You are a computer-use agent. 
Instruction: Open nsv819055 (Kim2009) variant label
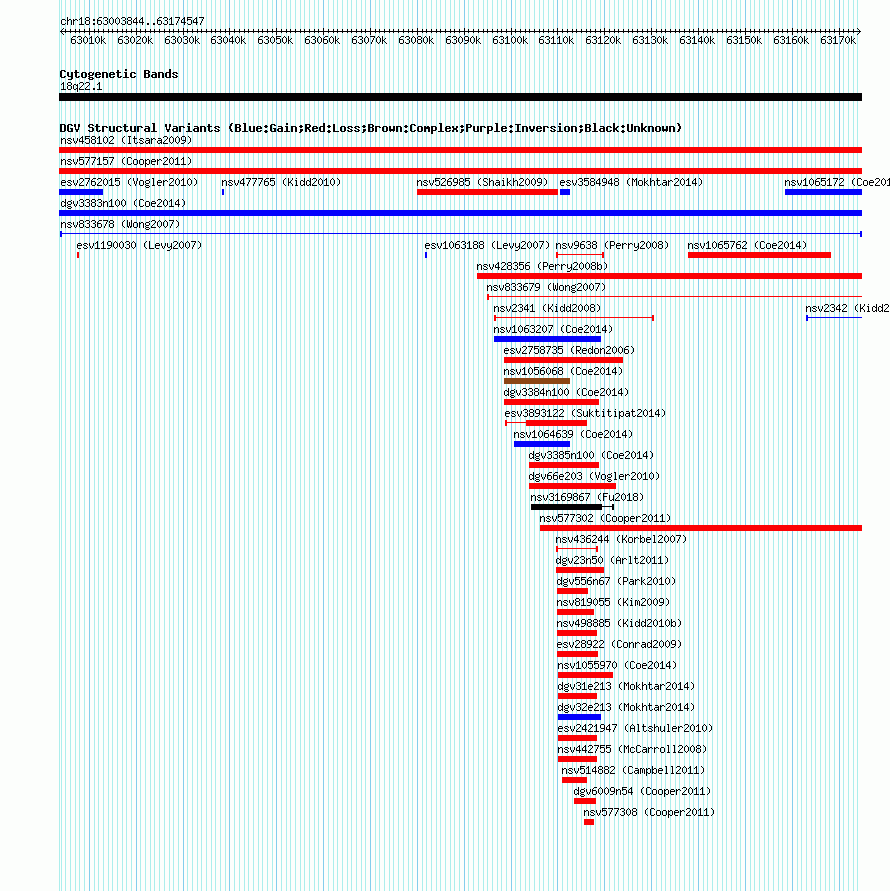click(613, 603)
